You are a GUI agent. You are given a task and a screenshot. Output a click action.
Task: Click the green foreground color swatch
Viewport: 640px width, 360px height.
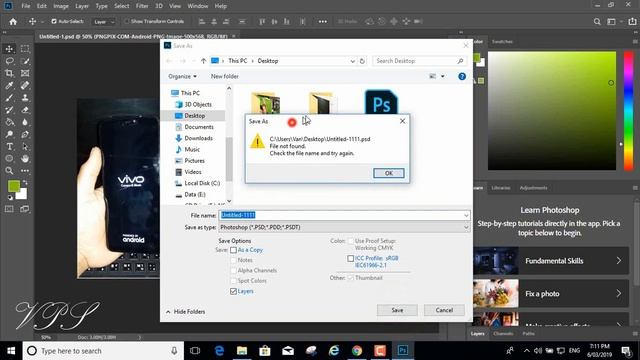pyautogui.click(x=14, y=186)
